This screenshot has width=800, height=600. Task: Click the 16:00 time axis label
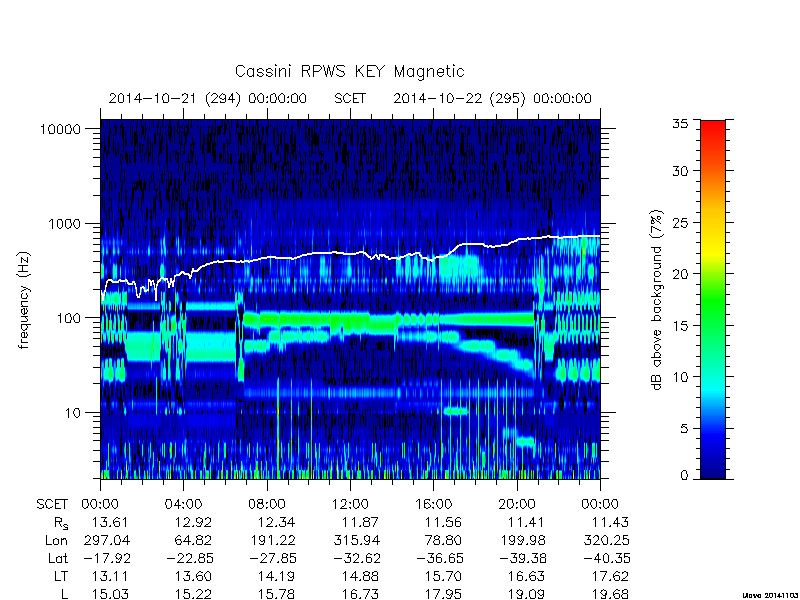coord(433,504)
